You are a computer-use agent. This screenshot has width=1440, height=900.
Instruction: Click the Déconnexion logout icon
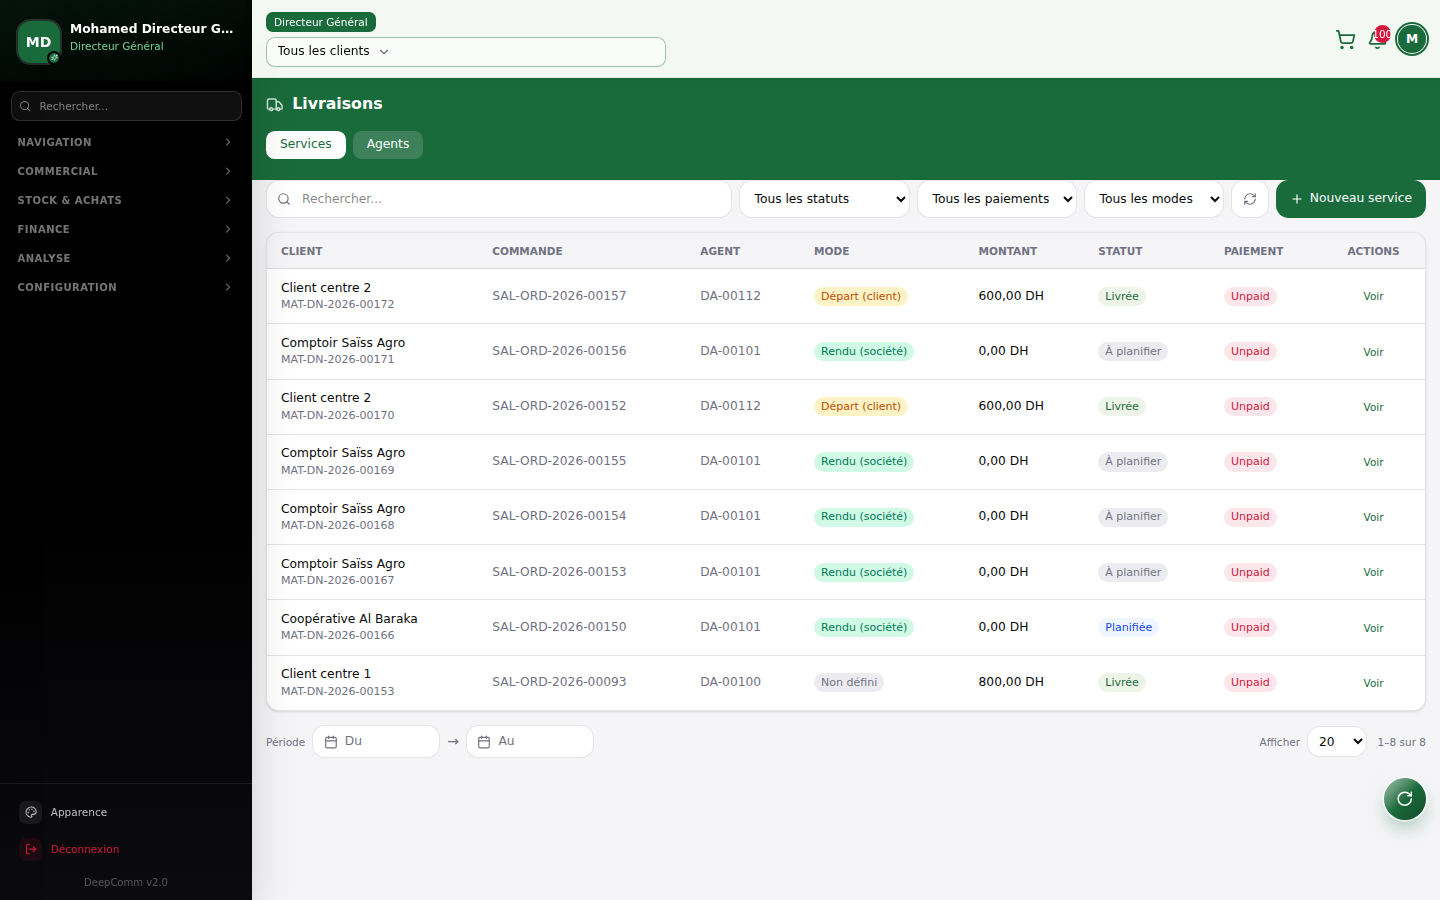coord(31,849)
